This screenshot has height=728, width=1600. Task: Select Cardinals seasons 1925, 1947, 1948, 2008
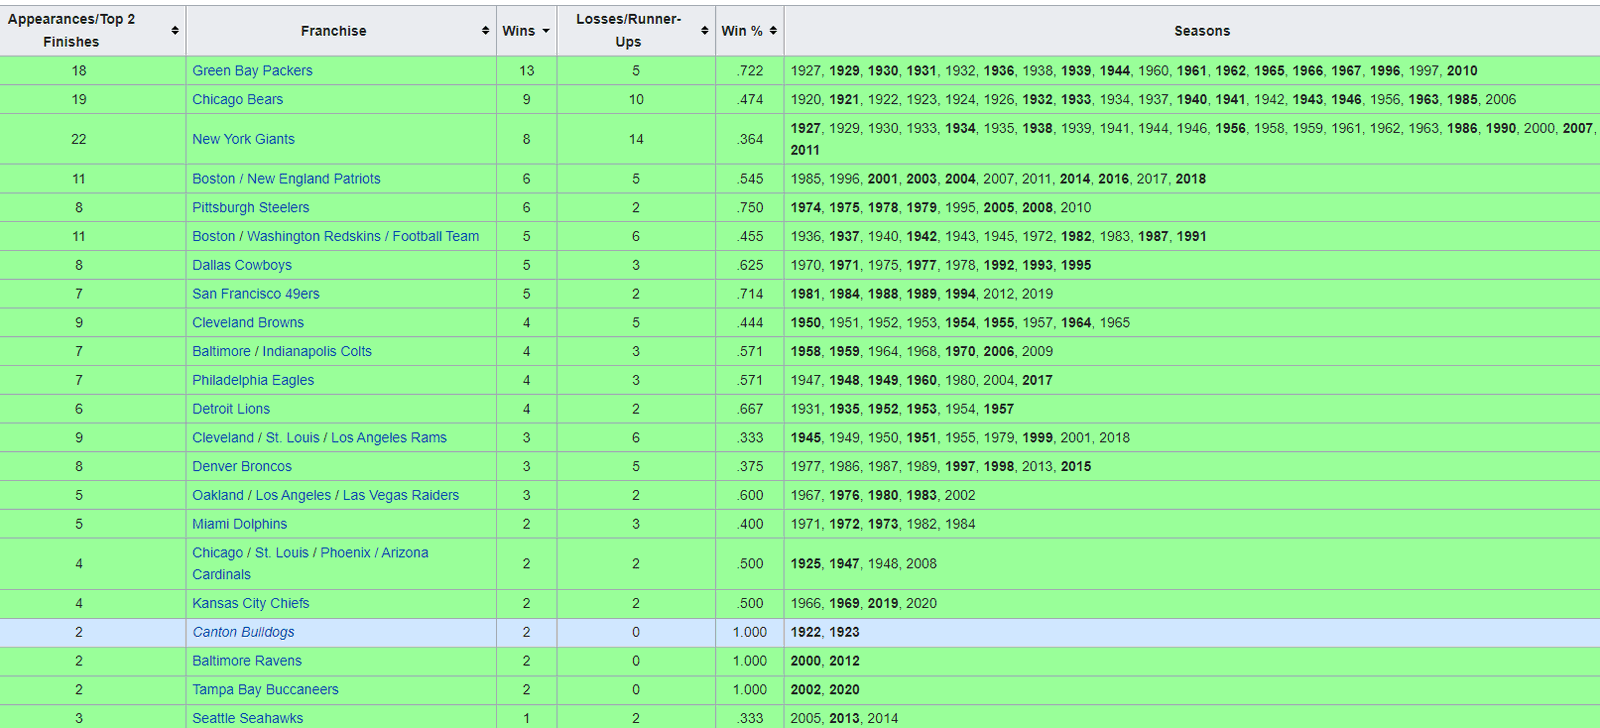pyautogui.click(x=864, y=564)
